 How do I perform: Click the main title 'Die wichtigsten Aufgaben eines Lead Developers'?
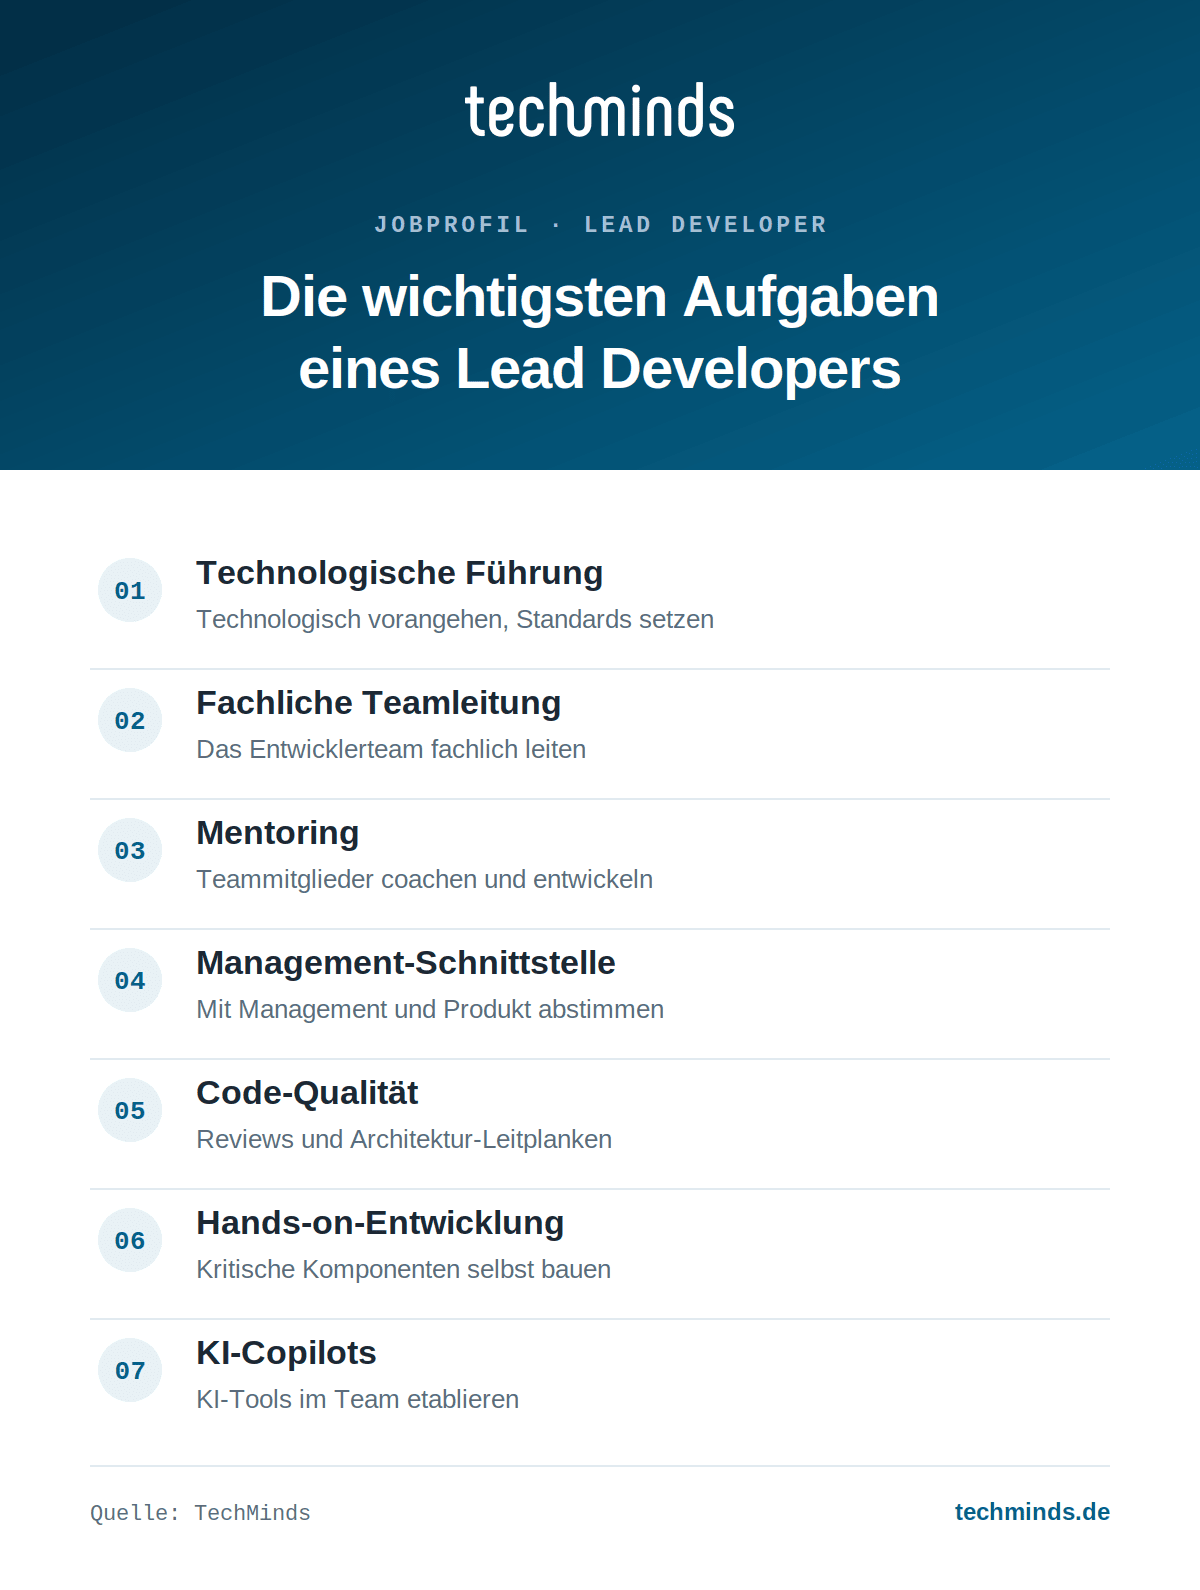pyautogui.click(x=600, y=332)
